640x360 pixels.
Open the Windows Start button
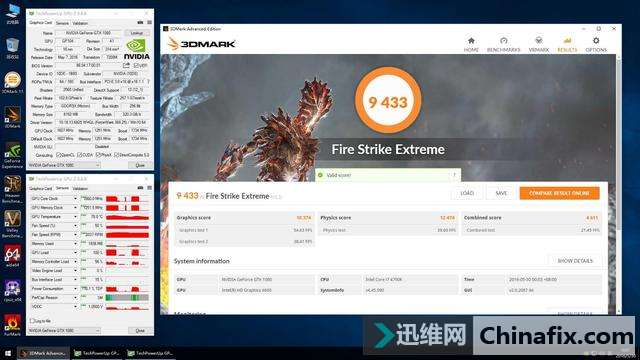tap(7, 353)
